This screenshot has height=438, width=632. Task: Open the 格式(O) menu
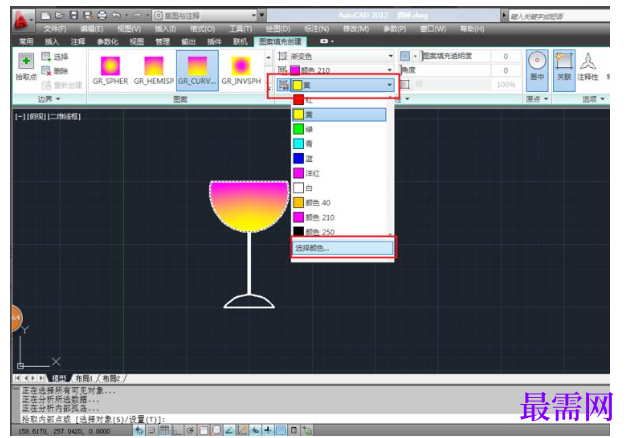[202, 29]
